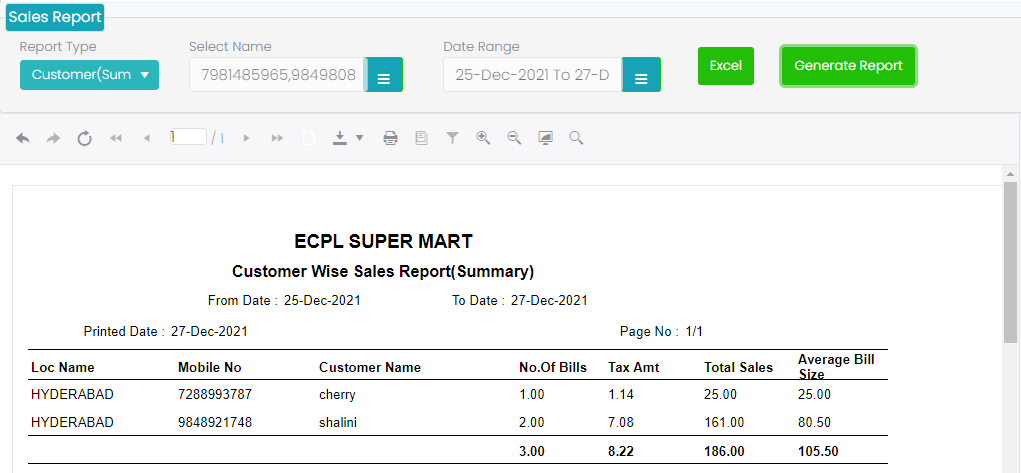Open the Date Range picker button
This screenshot has width=1021, height=473.
click(x=641, y=76)
